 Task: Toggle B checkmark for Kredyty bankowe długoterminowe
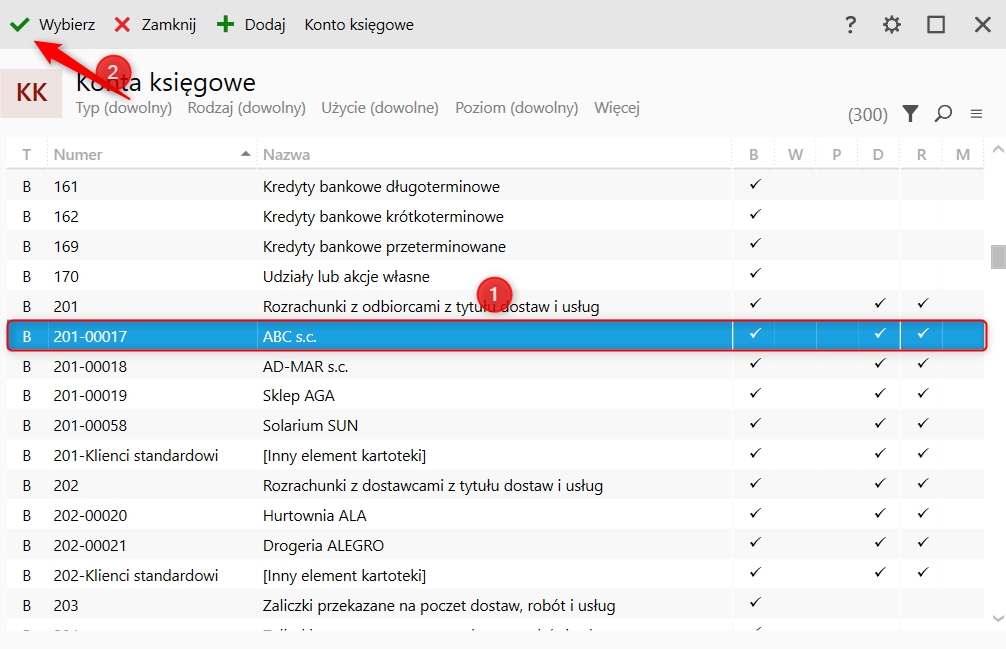point(755,185)
